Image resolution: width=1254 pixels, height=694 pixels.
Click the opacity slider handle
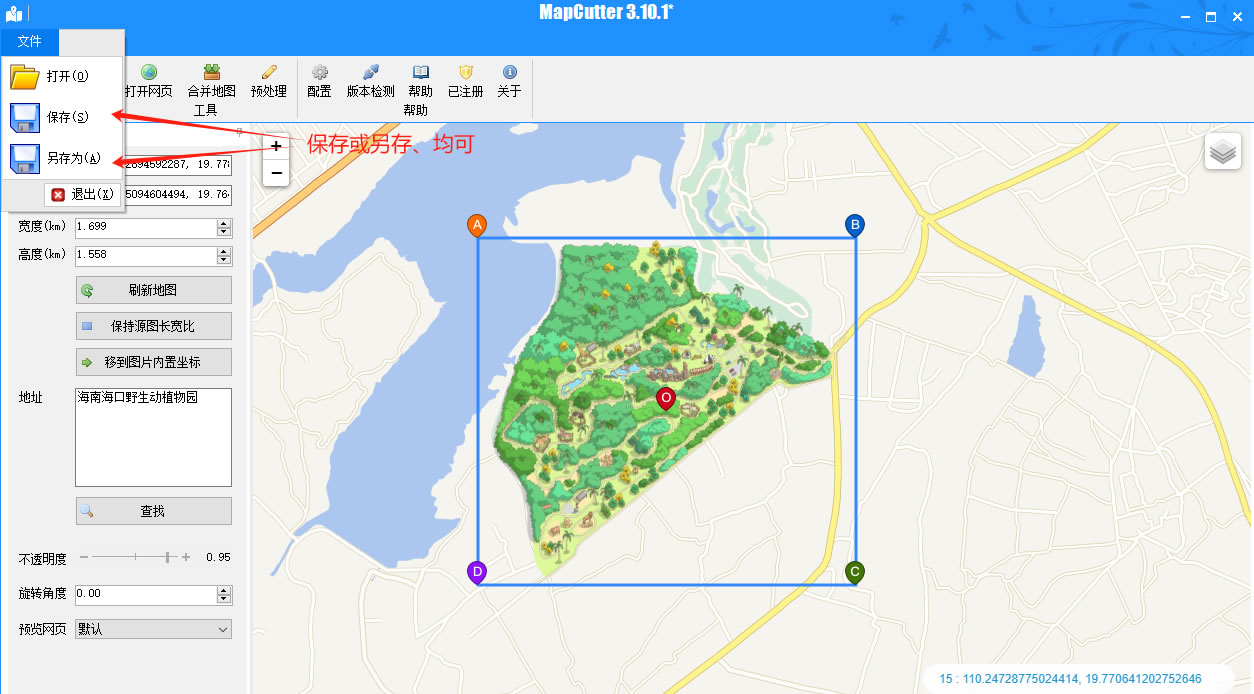167,557
